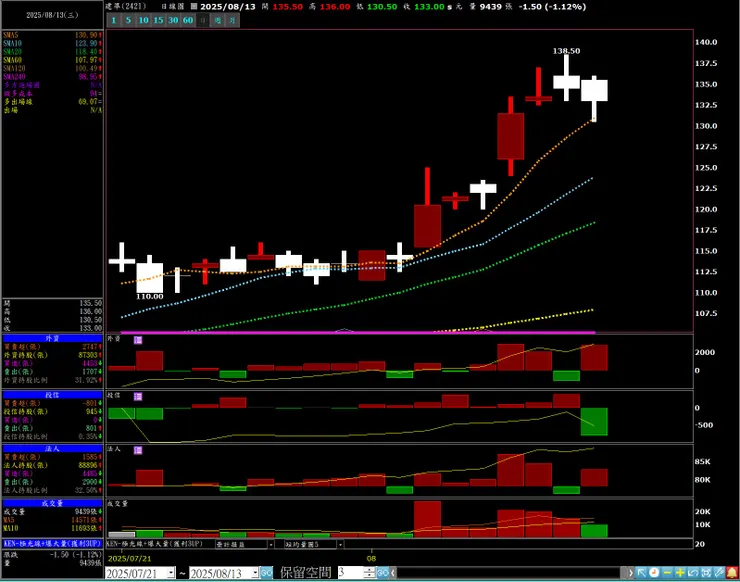Select the 1-minute timeframe button
The height and width of the screenshot is (582, 740).
[114, 20]
